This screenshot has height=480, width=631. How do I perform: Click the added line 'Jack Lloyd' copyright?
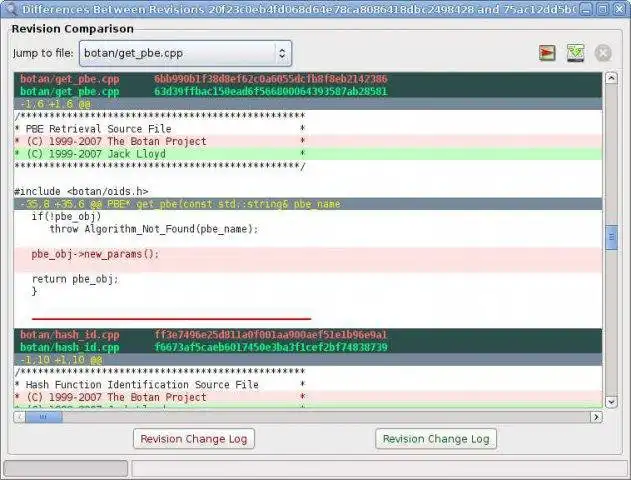pos(308,154)
